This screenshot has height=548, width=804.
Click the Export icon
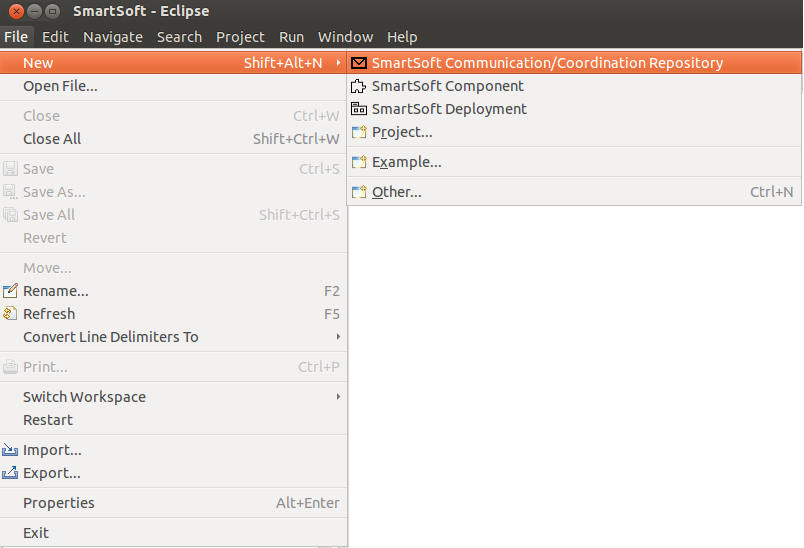tap(10, 473)
